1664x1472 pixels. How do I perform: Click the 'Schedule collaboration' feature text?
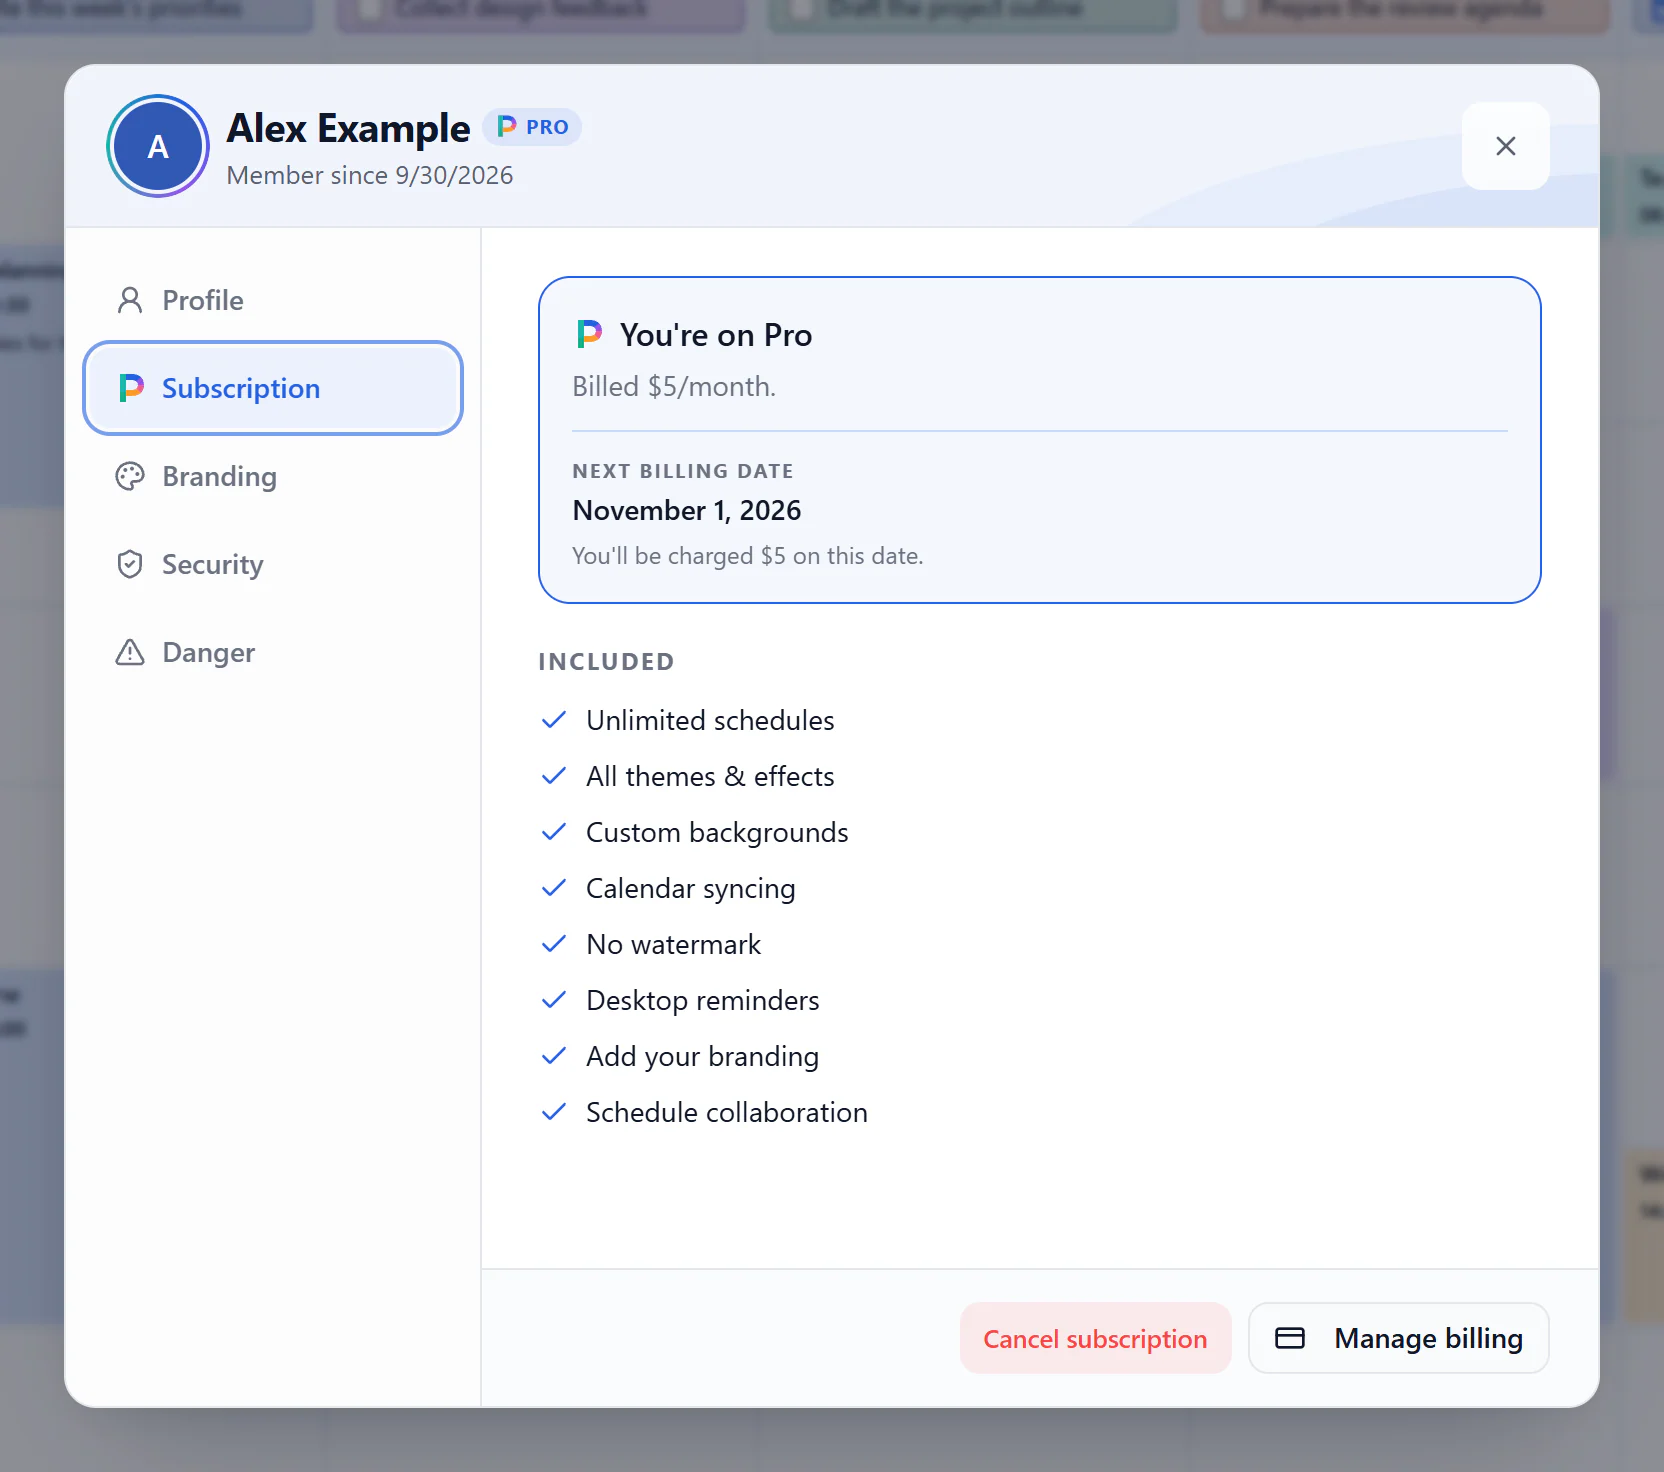tap(727, 1112)
